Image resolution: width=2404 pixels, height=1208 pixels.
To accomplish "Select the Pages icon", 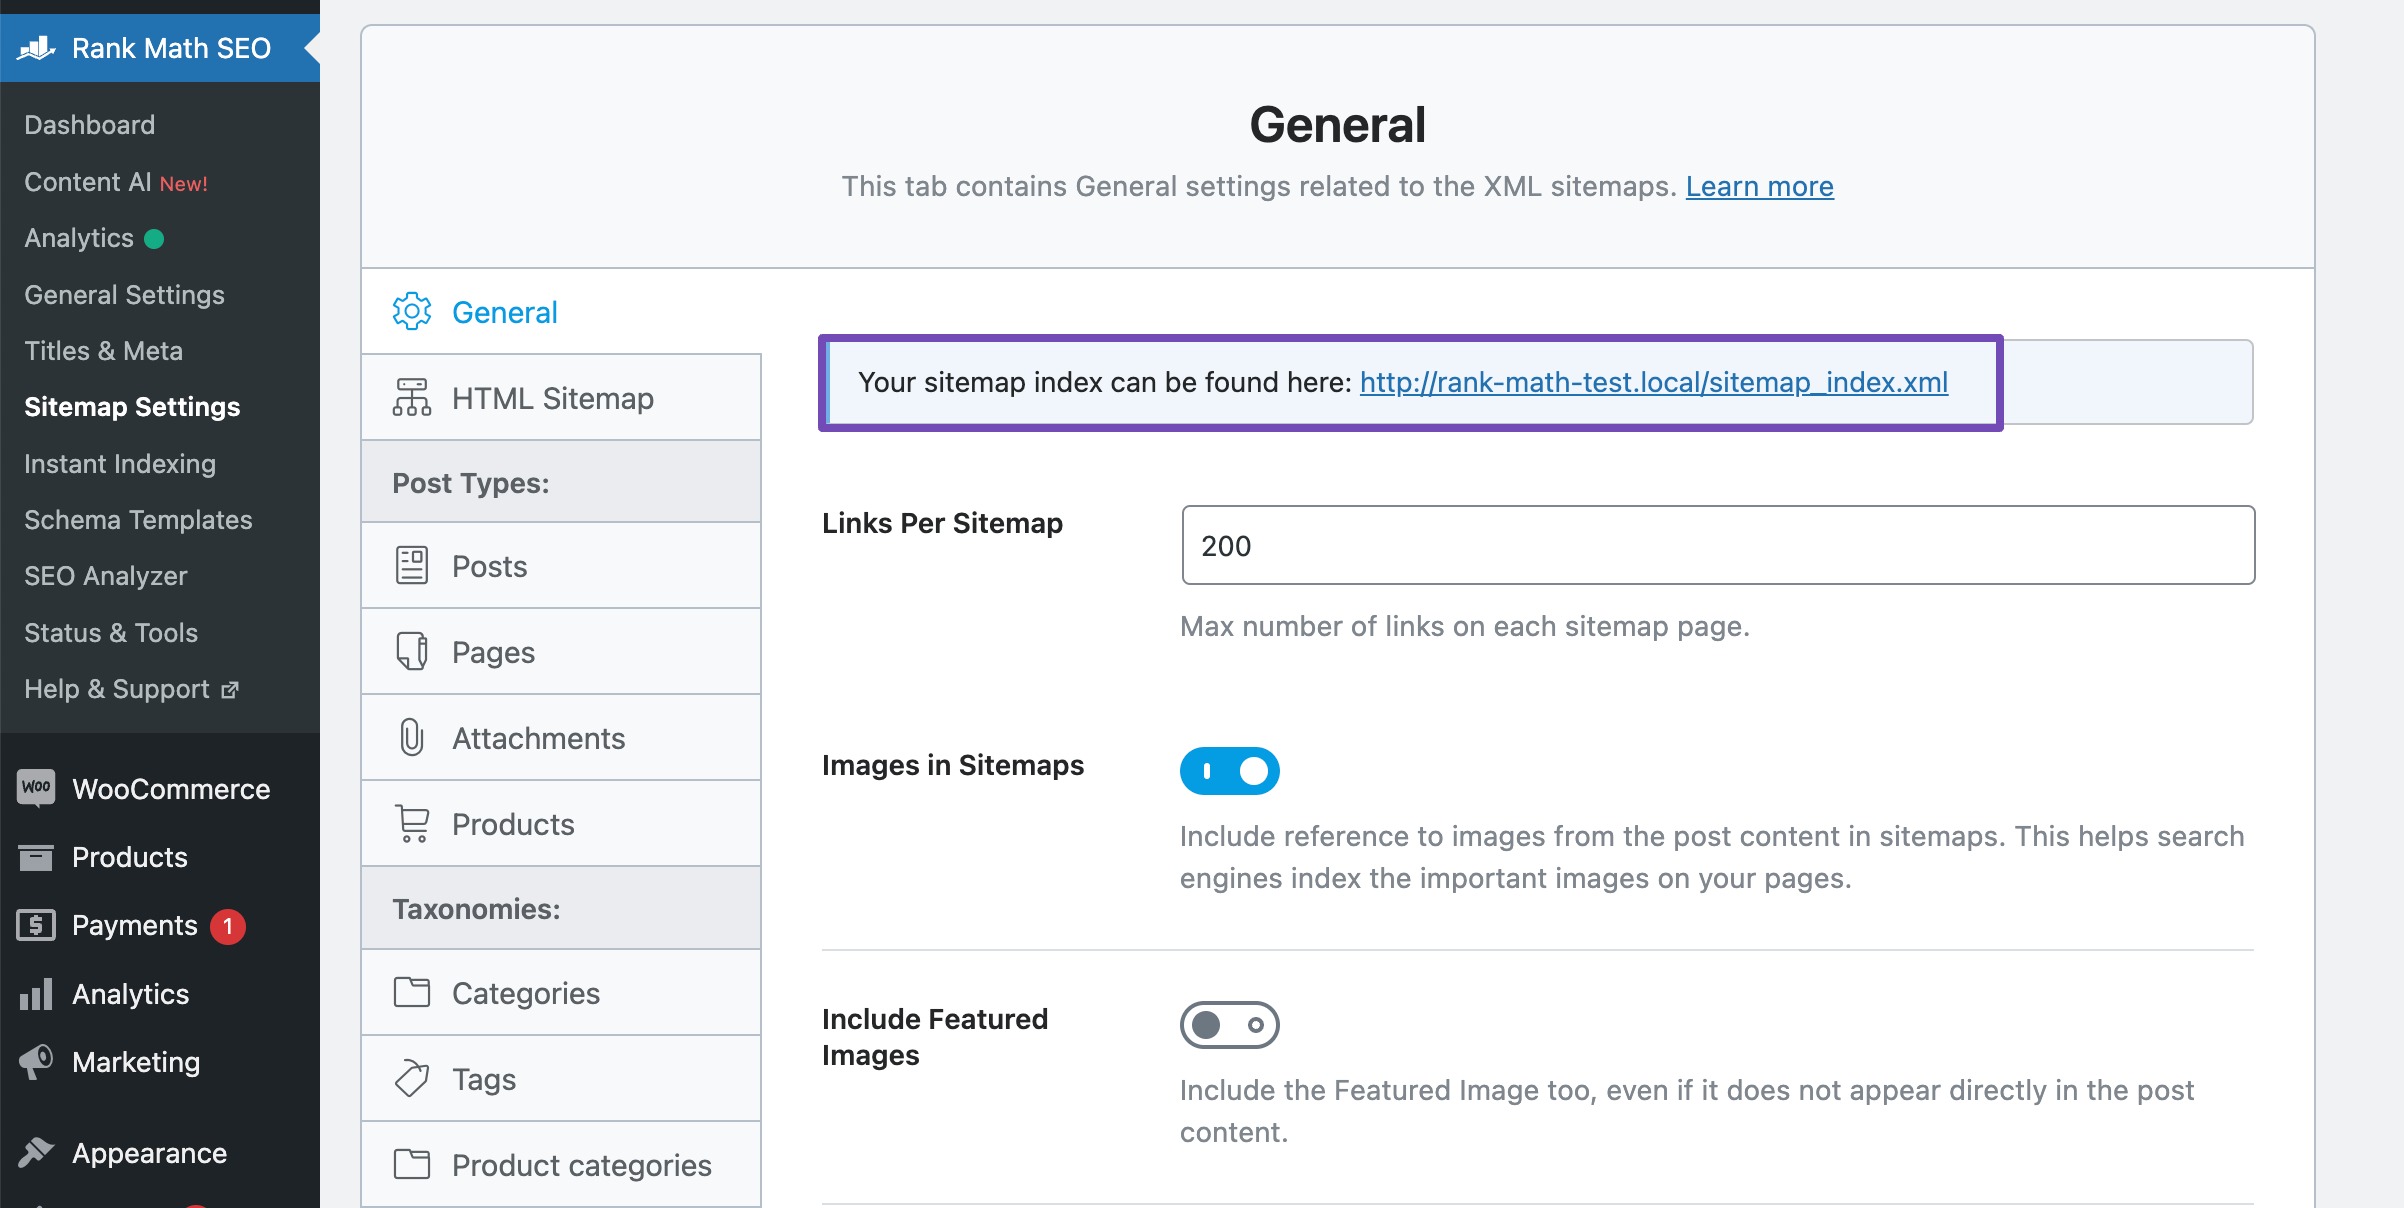I will pos(411,651).
